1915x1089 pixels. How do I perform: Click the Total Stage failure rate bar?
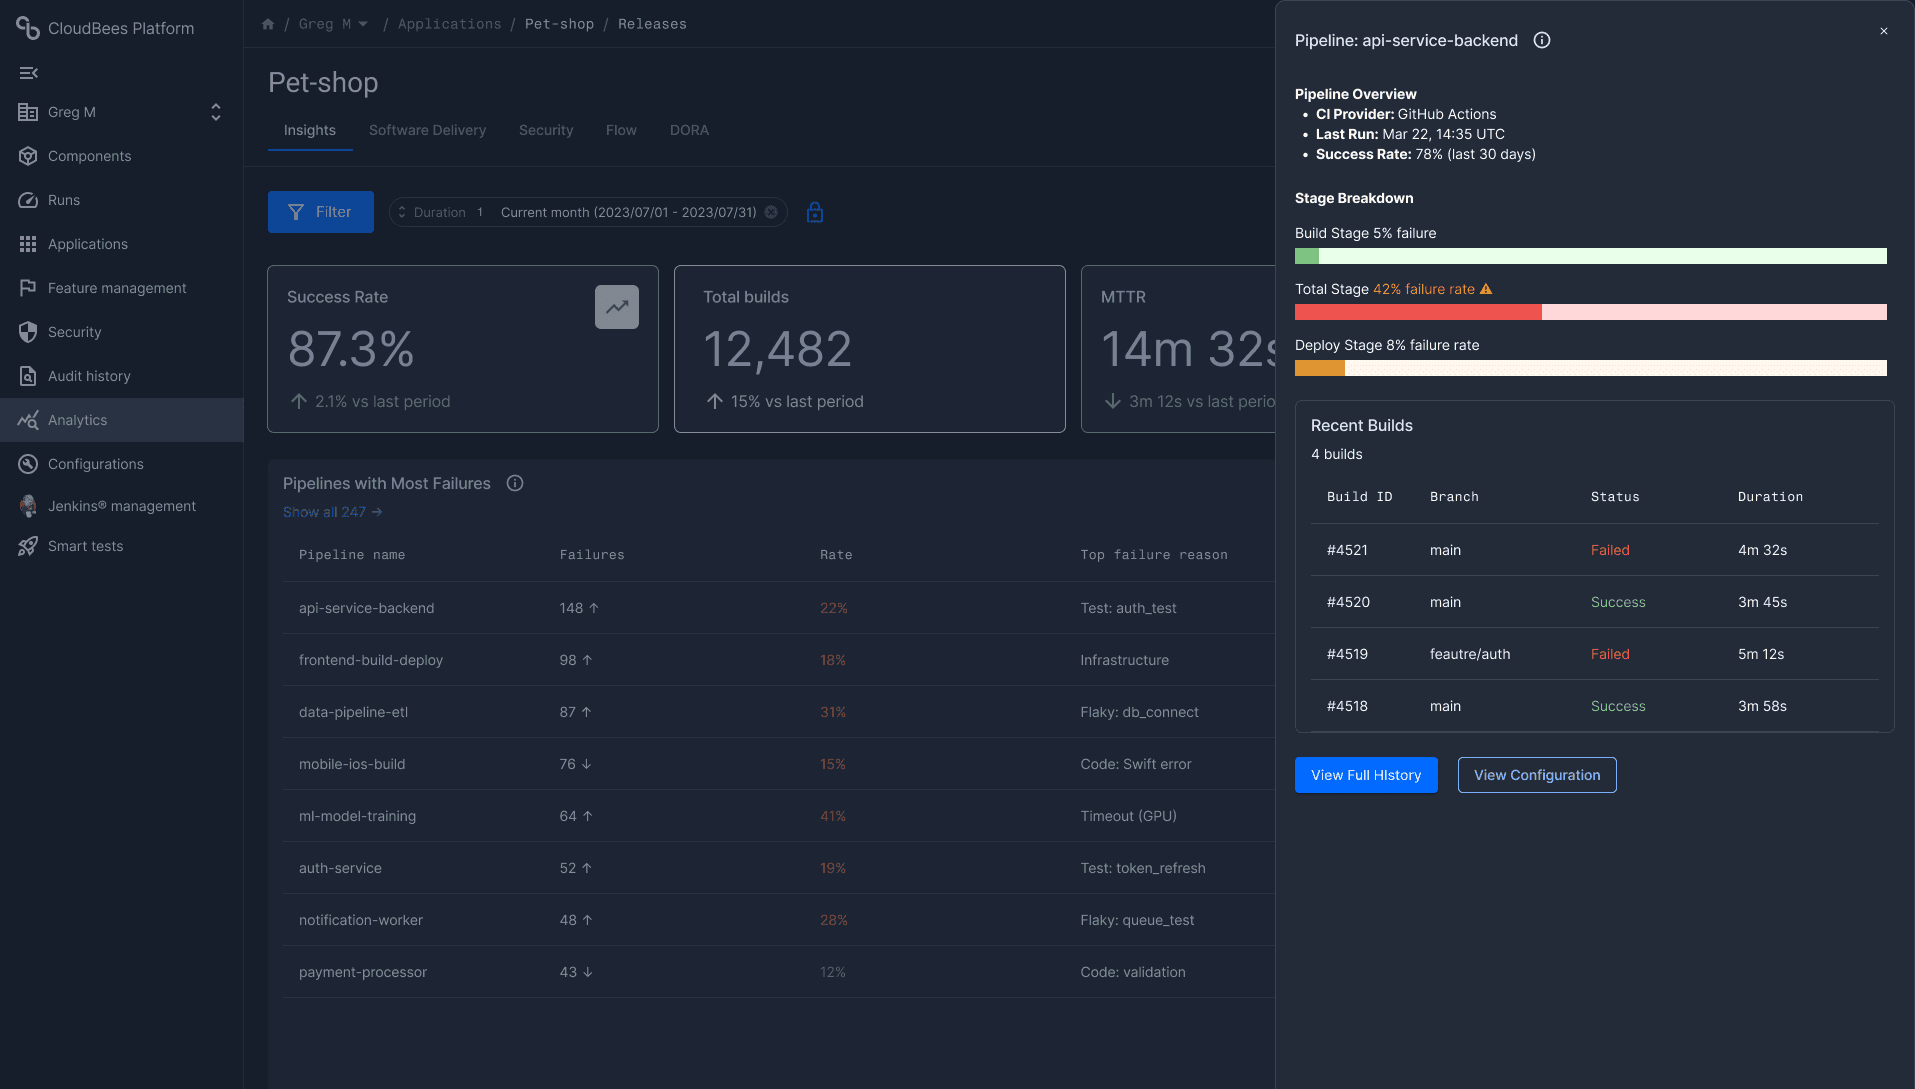point(1590,312)
